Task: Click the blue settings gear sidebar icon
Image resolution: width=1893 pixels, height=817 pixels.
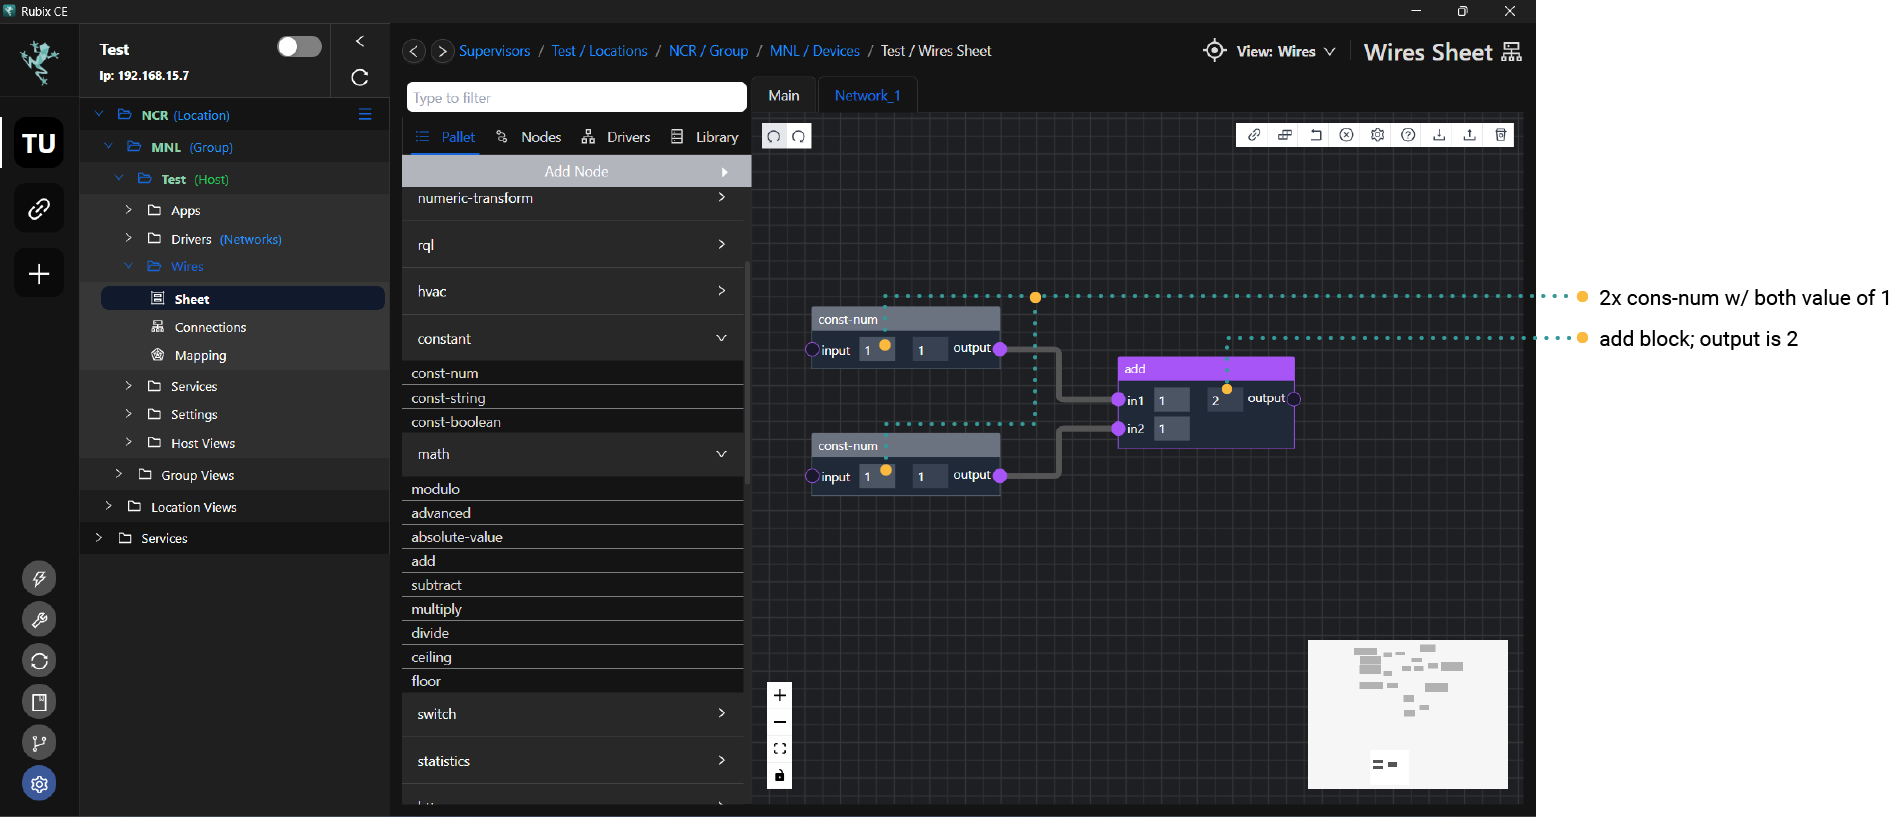Action: 39,784
